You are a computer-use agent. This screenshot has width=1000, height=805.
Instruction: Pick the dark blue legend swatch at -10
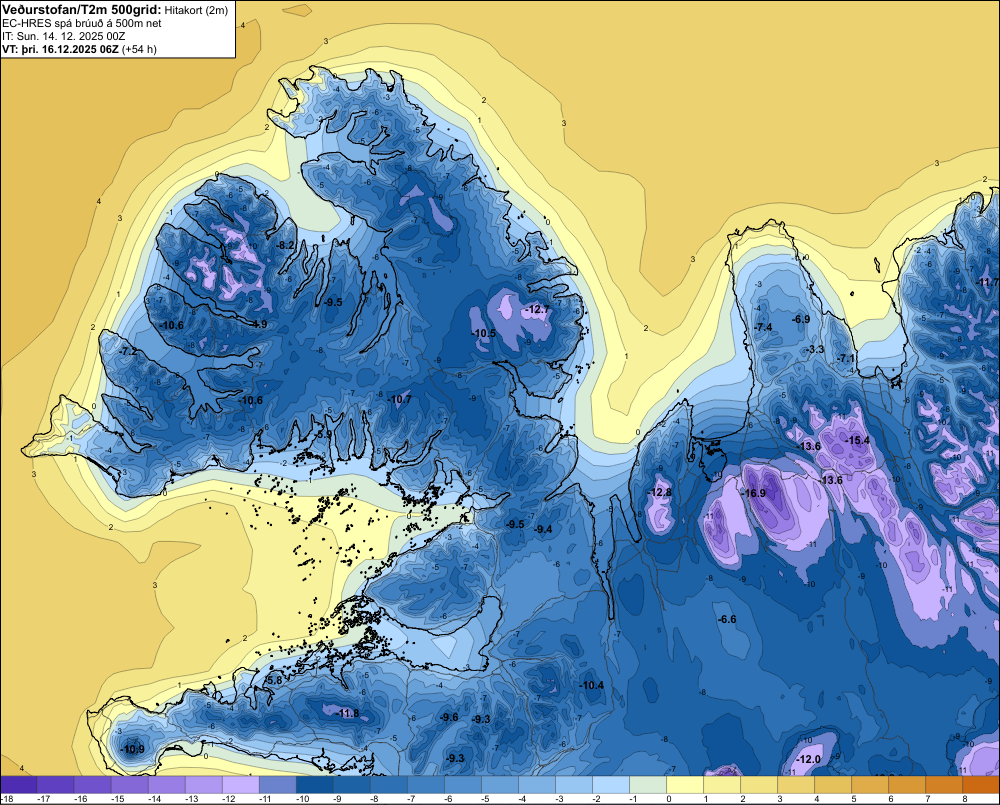click(x=315, y=784)
